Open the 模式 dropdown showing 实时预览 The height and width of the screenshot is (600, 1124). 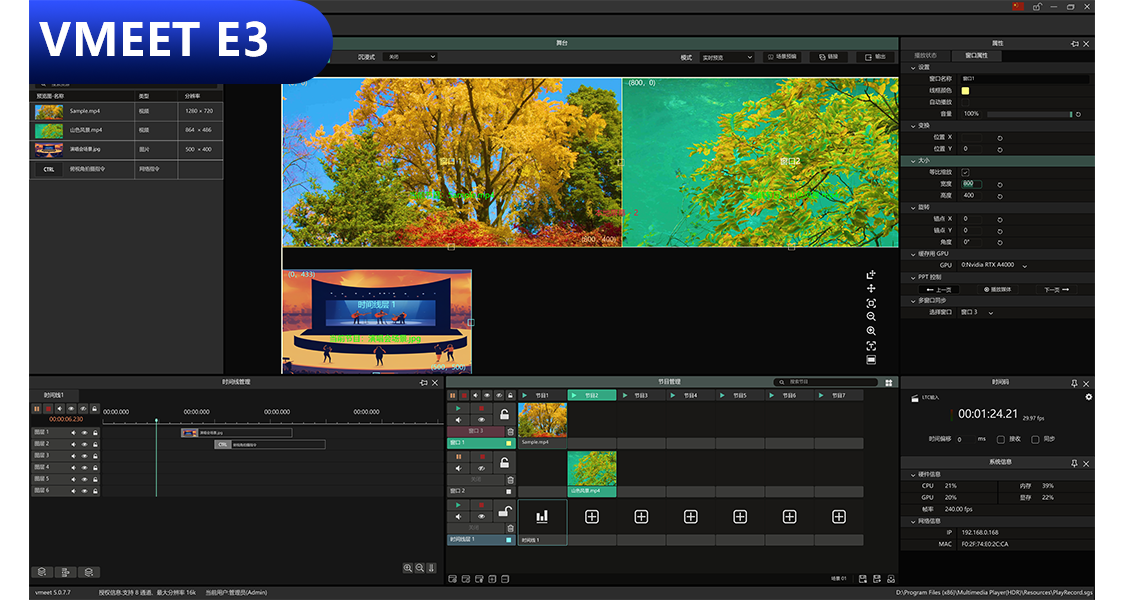click(x=726, y=57)
